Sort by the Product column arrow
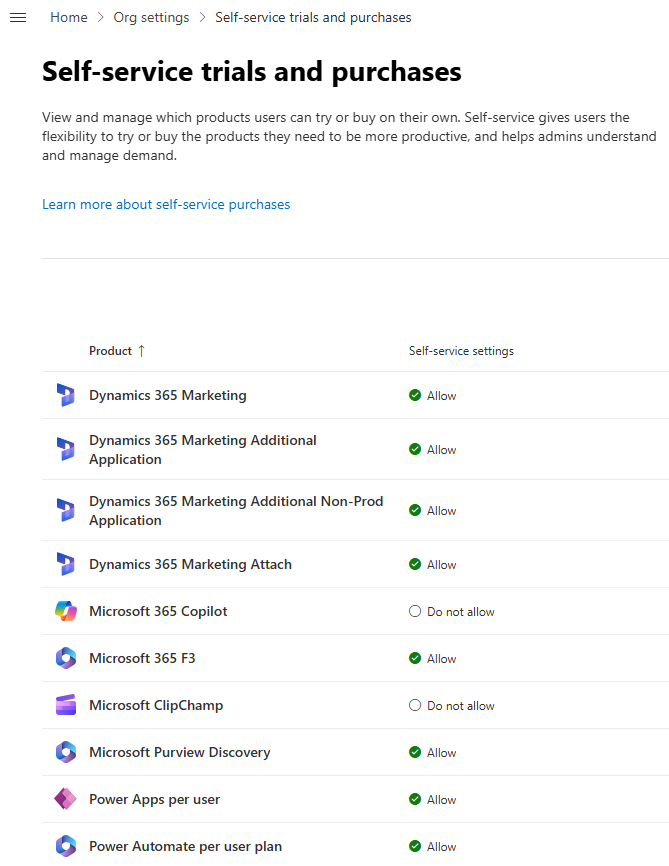Image resolution: width=669 pixels, height=866 pixels. coord(141,351)
